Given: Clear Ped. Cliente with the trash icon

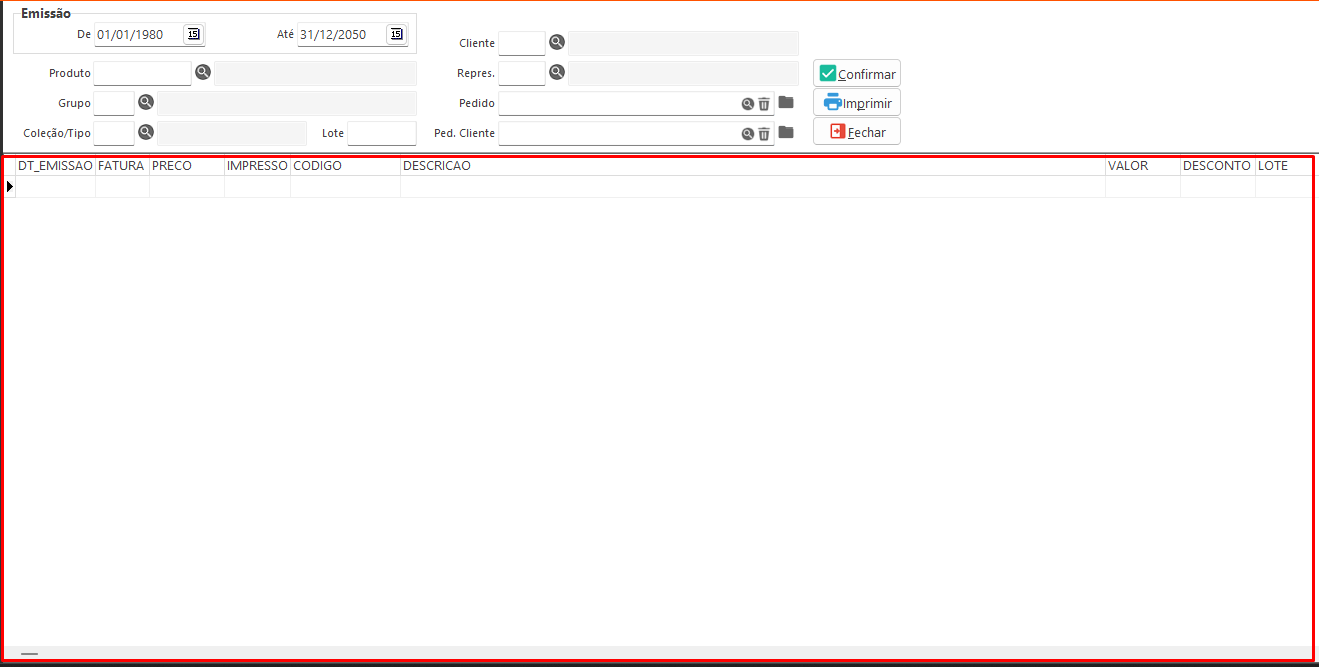Looking at the screenshot, I should click(x=764, y=133).
